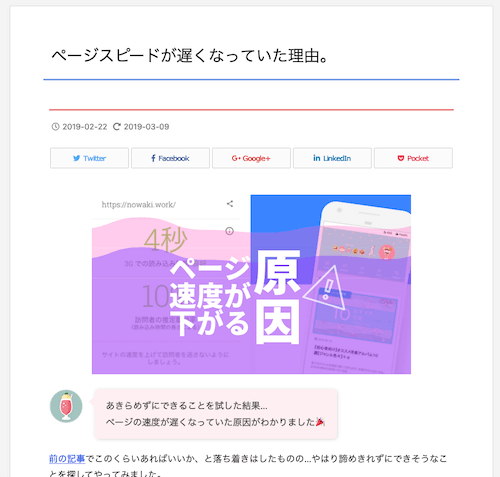
Task: Open the 前の記事 link
Action: click(67, 459)
